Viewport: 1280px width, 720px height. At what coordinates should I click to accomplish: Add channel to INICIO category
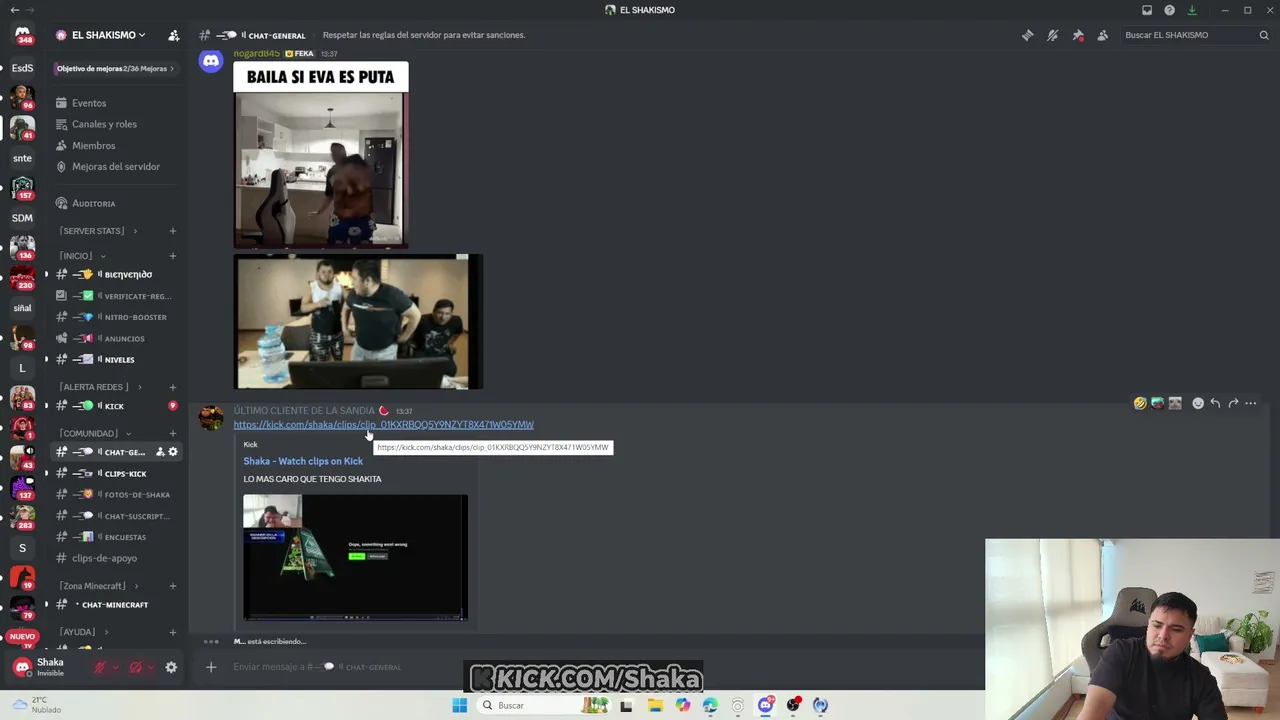coord(172,256)
